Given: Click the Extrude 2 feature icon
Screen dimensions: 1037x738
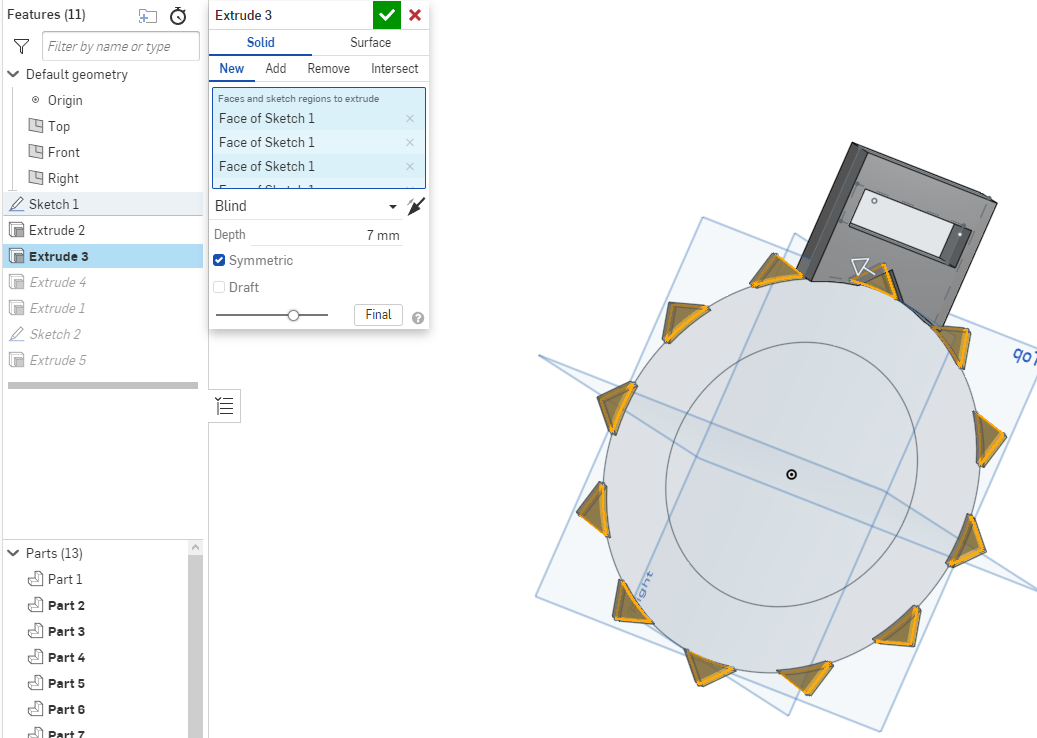Looking at the screenshot, I should pyautogui.click(x=17, y=230).
